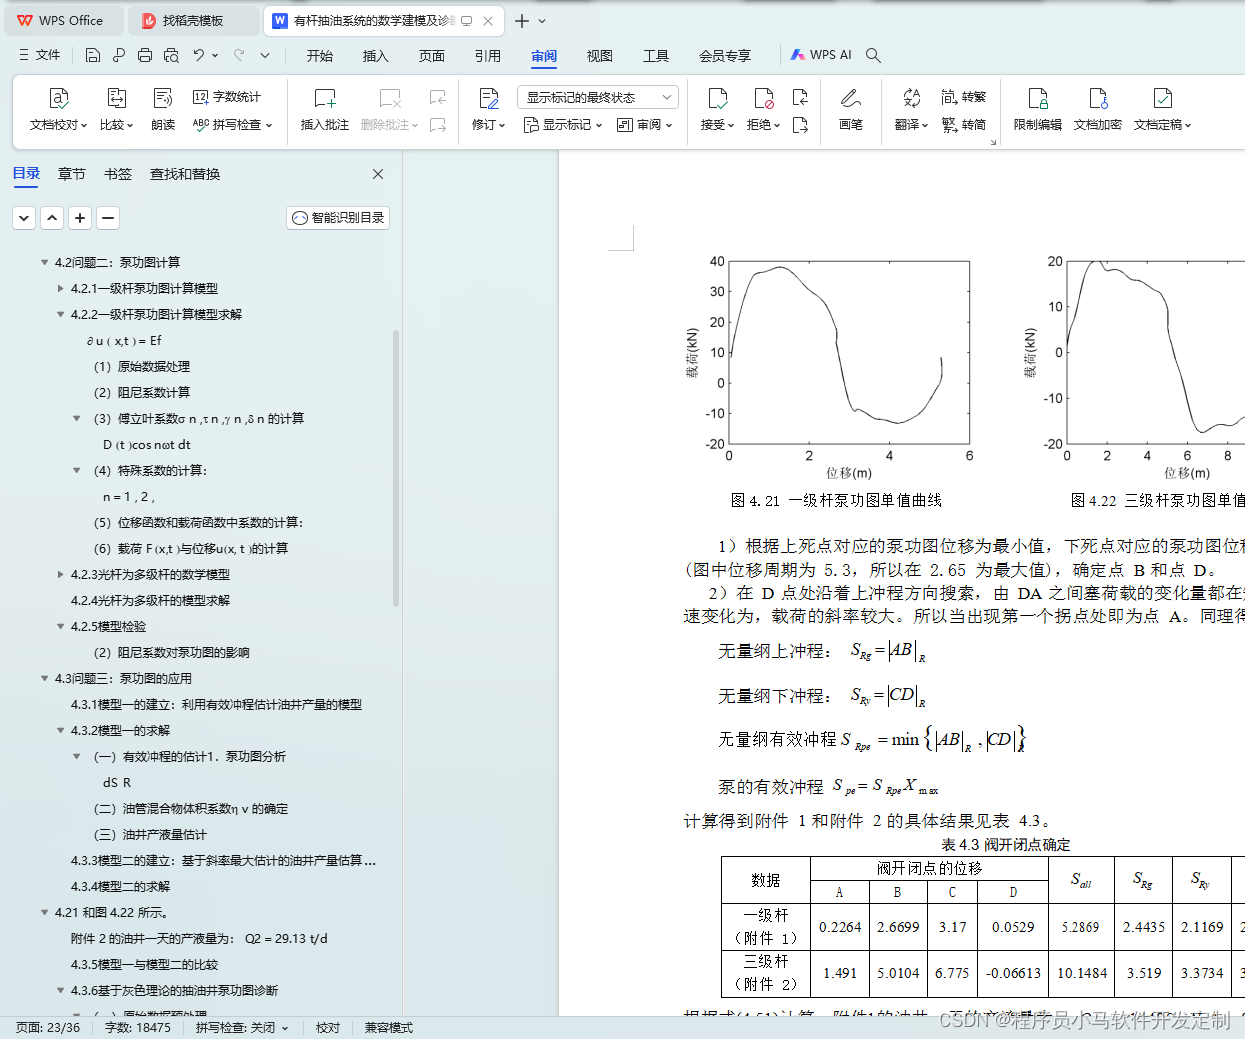
Task: Jump to (1) 原始数据处理 heading
Action: click(142, 366)
